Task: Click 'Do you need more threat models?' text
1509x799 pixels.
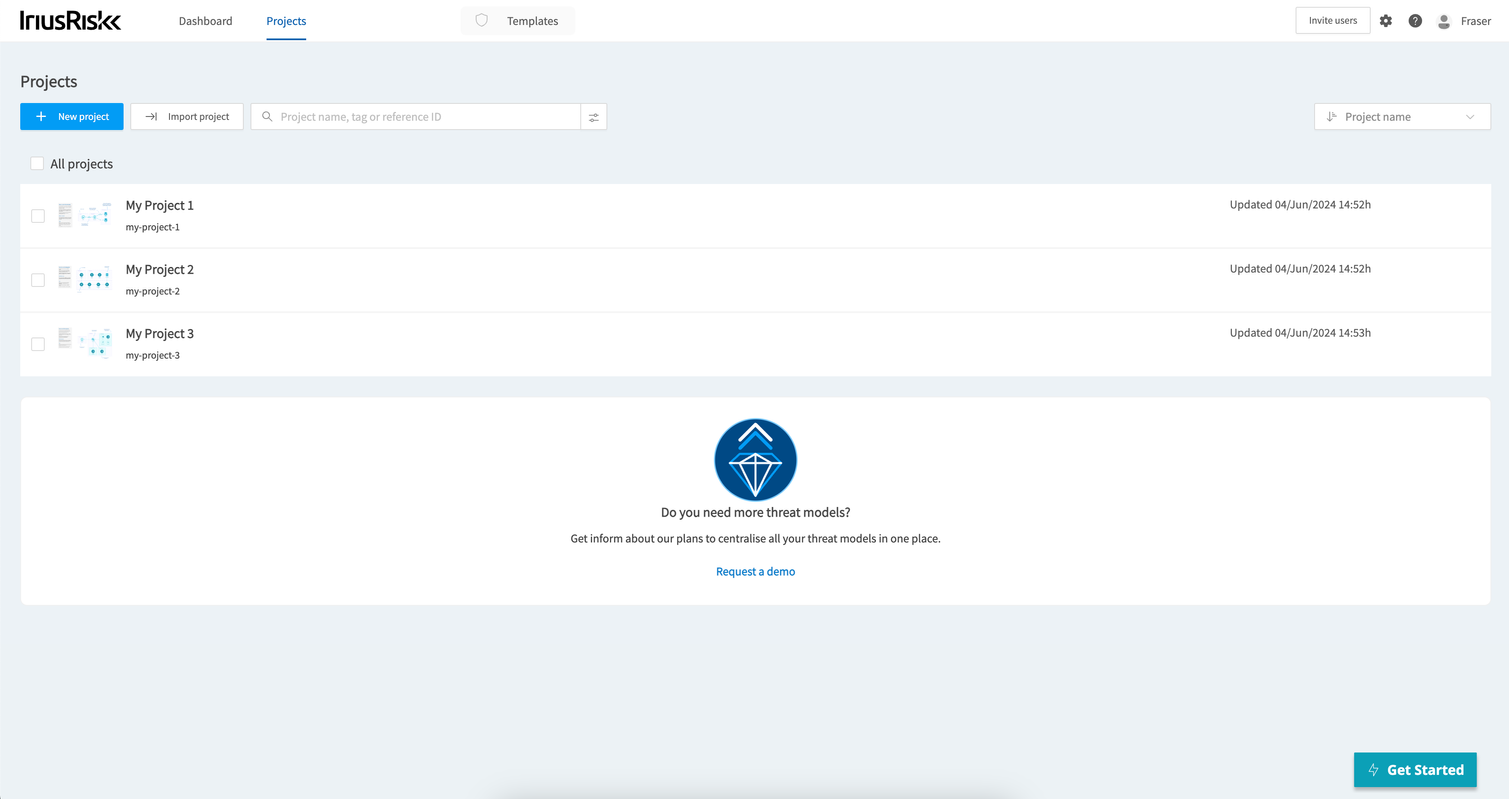Action: pyautogui.click(x=756, y=512)
